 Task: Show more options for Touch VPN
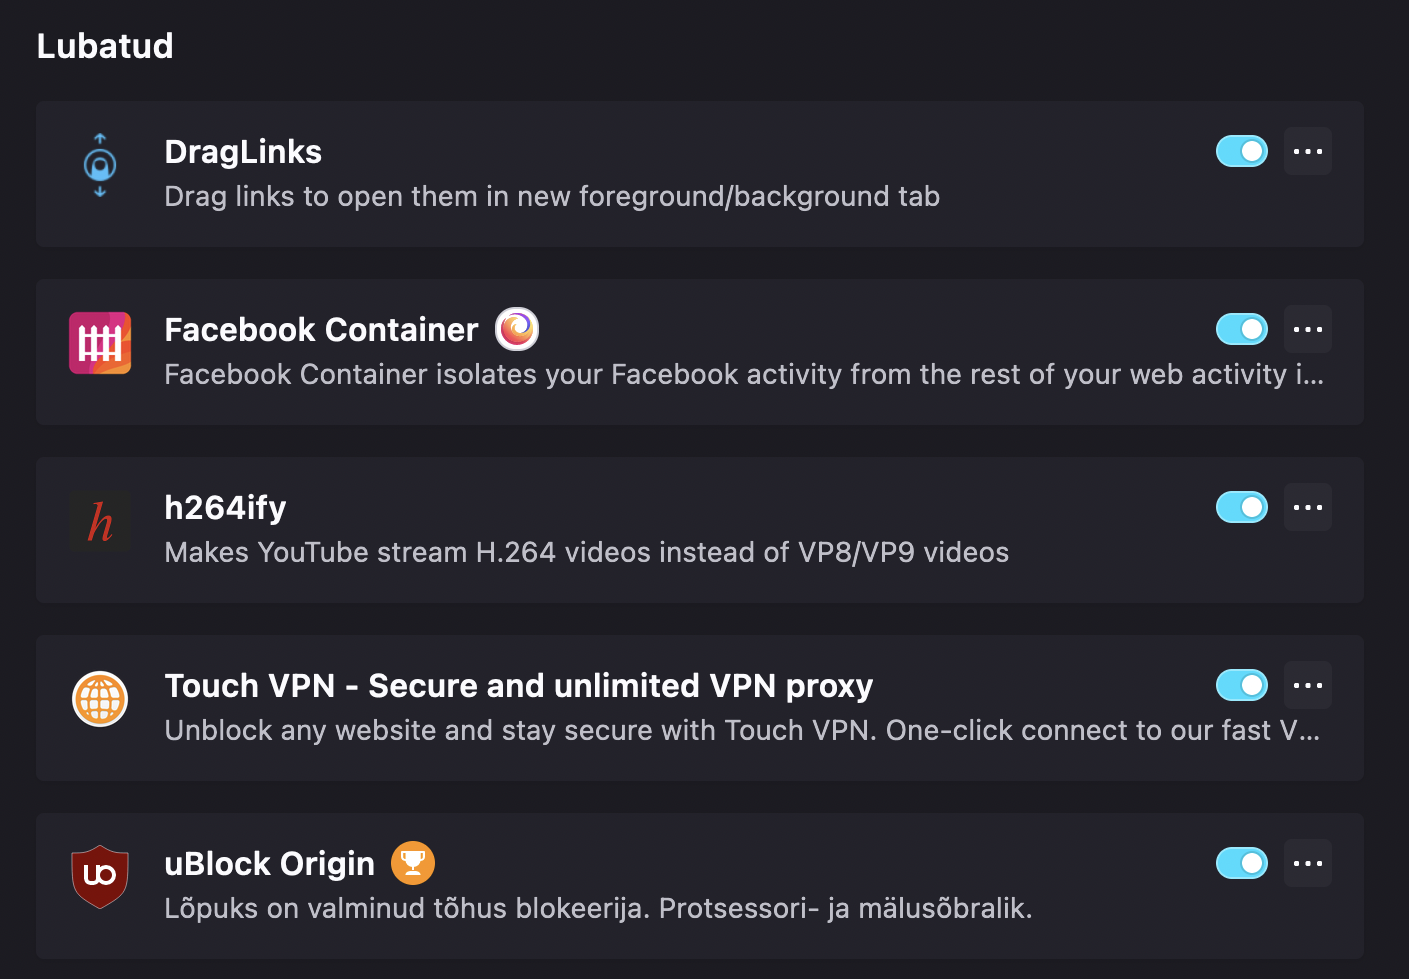[1308, 685]
